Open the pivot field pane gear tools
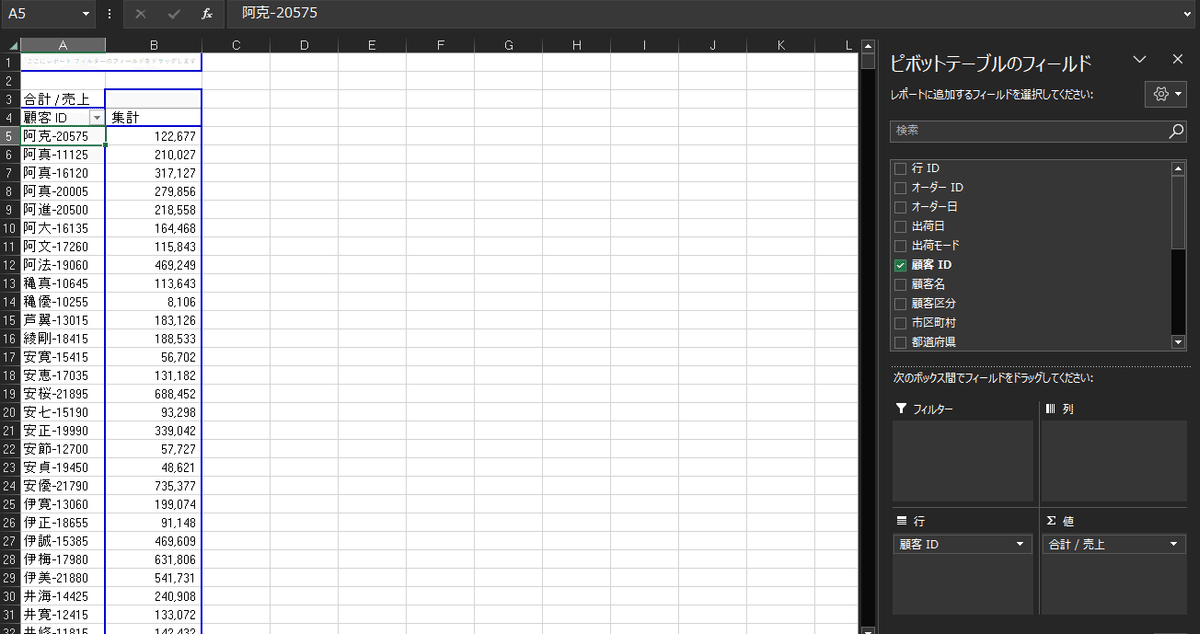Viewport: 1200px width, 634px height. click(x=1166, y=93)
